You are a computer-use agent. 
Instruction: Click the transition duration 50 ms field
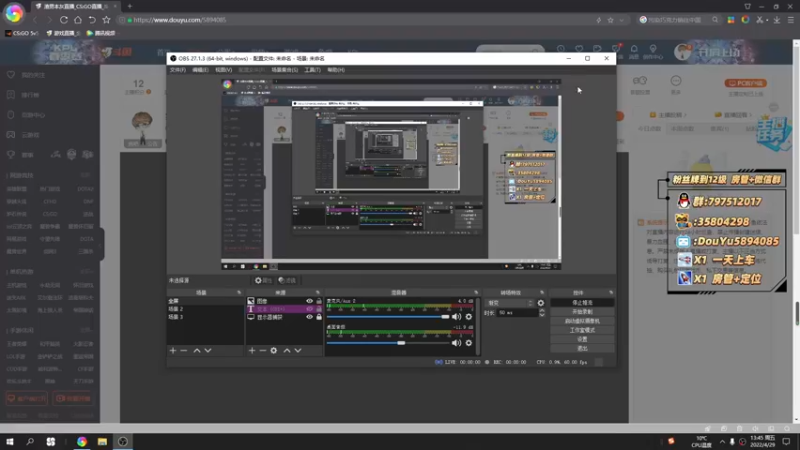coord(518,313)
